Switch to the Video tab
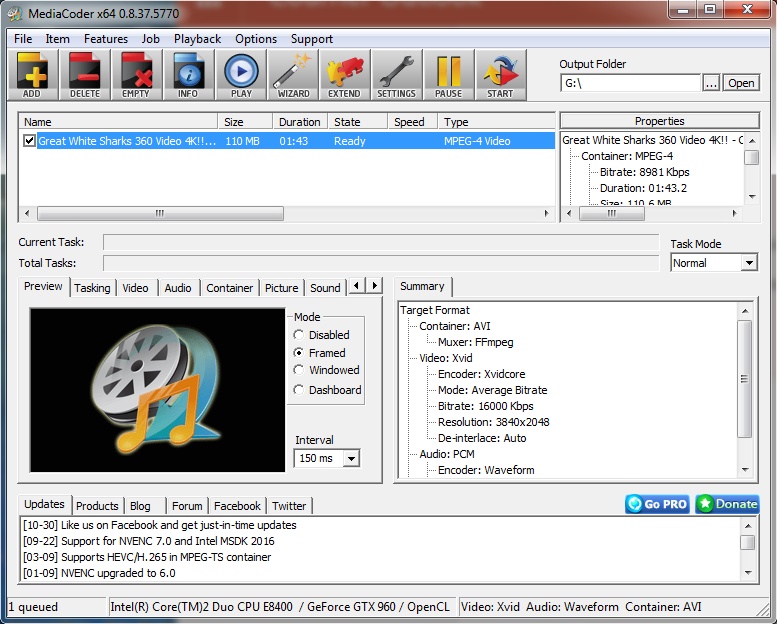 pos(135,288)
